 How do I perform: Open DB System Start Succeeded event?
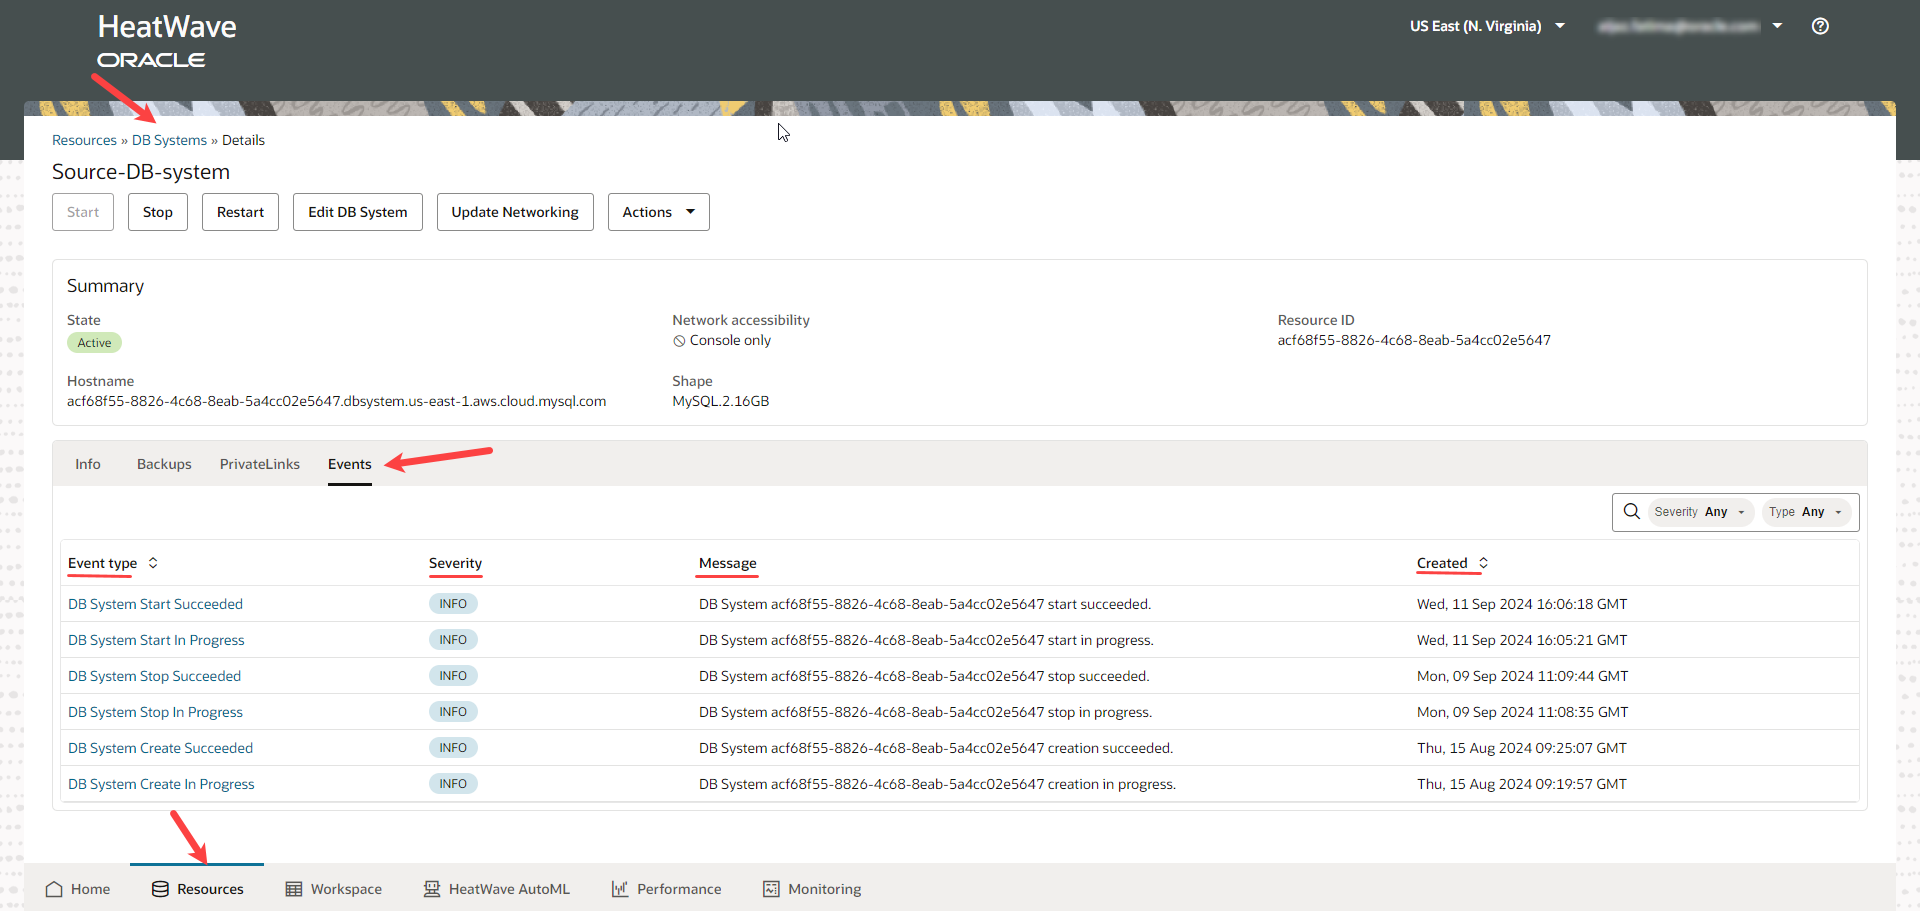click(155, 604)
